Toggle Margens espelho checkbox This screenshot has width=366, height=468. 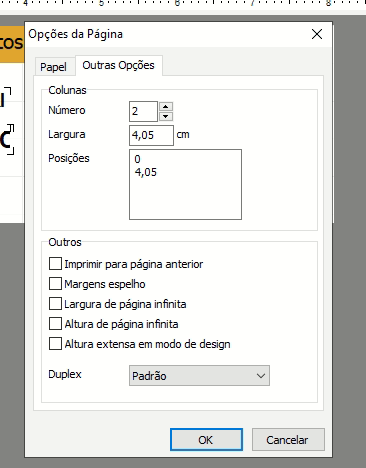(55, 284)
